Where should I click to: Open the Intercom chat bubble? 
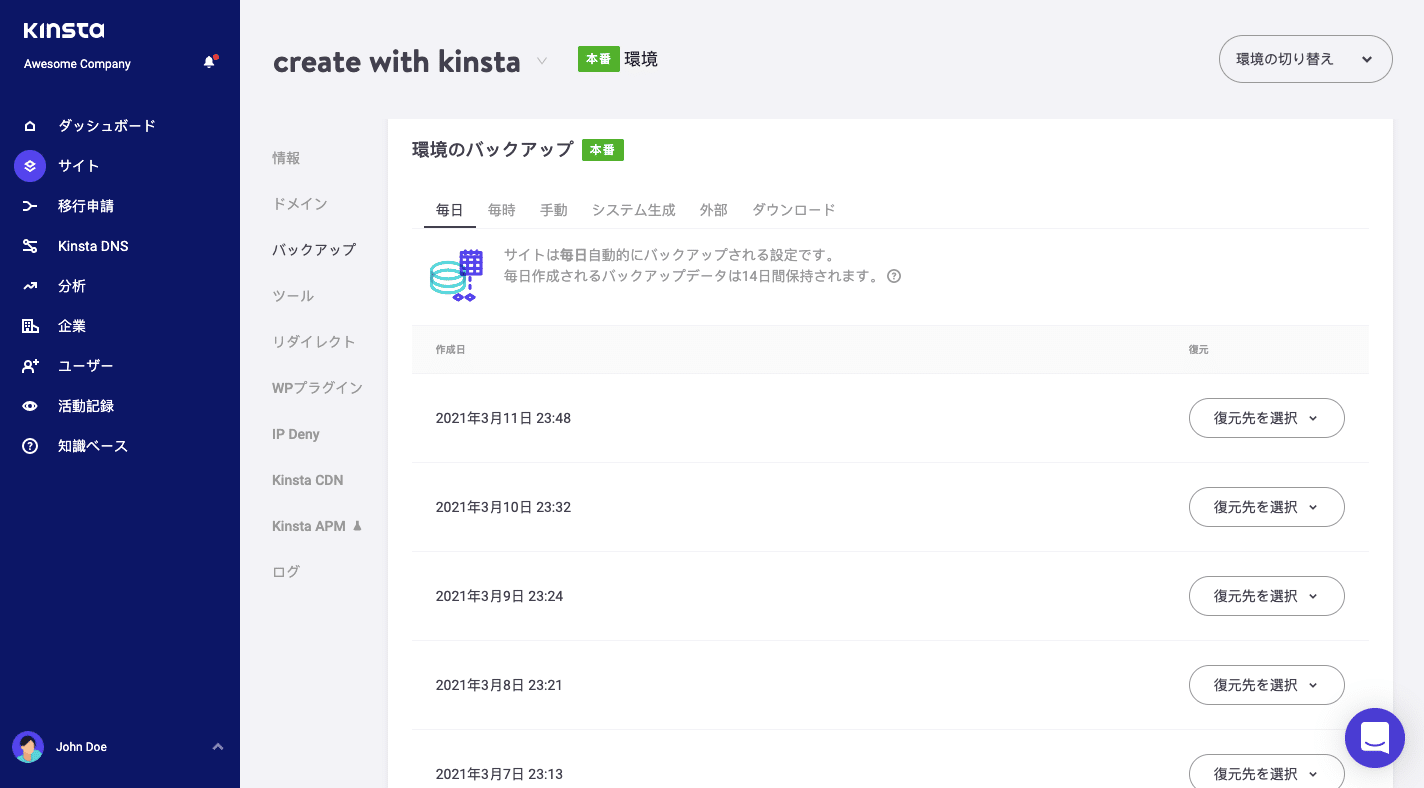[x=1375, y=738]
